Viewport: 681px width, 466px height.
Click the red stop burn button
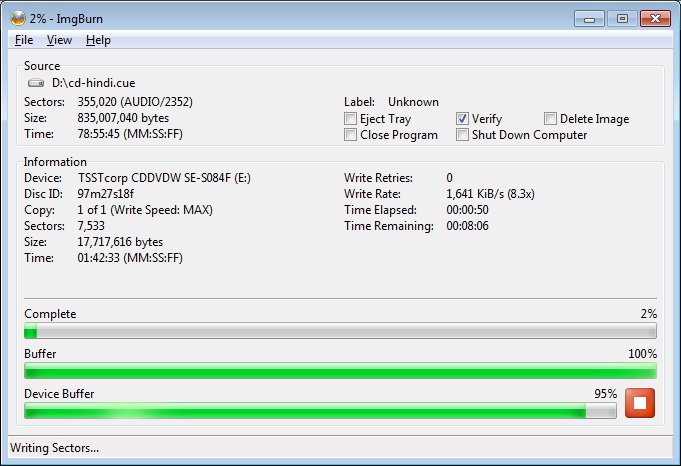pyautogui.click(x=640, y=403)
